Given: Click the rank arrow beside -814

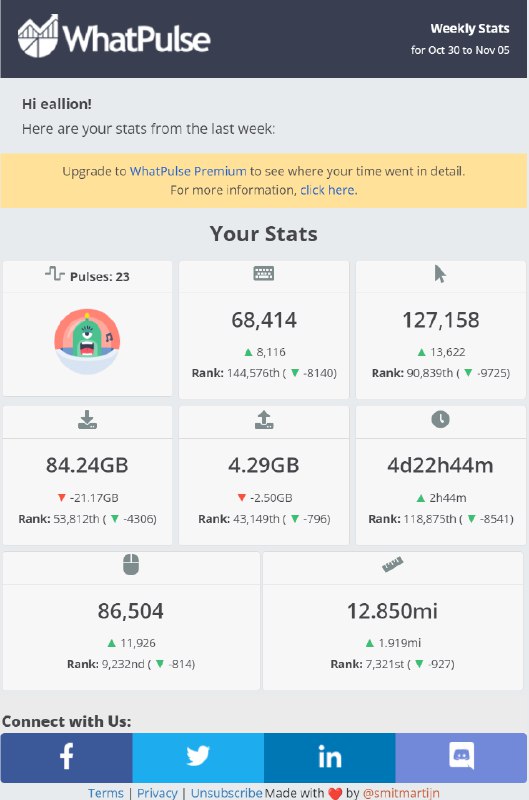Looking at the screenshot, I should click(x=160, y=664).
